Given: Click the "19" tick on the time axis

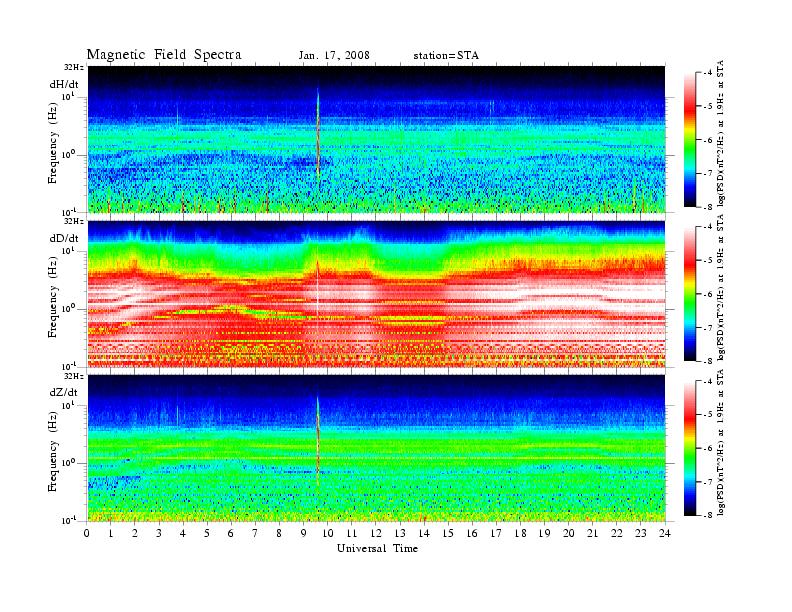Looking at the screenshot, I should (544, 533).
